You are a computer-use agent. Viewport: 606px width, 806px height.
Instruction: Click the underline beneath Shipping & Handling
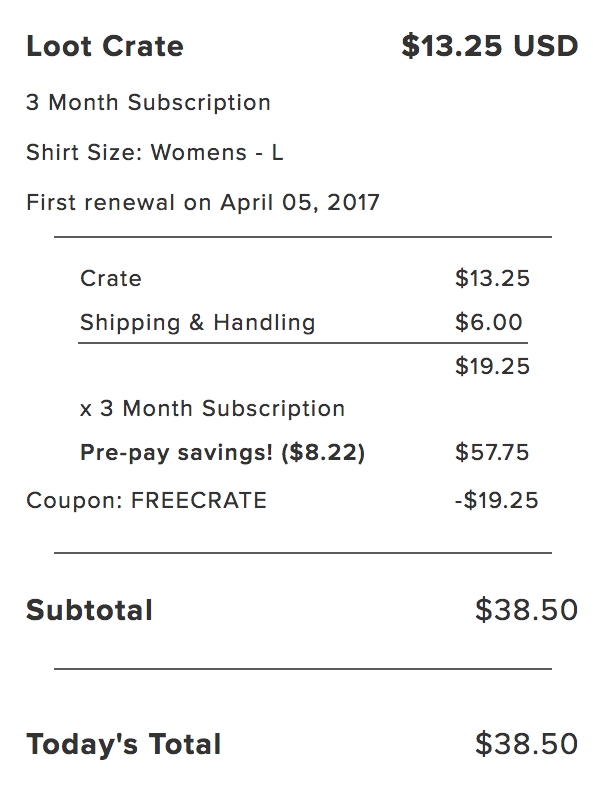(302, 343)
